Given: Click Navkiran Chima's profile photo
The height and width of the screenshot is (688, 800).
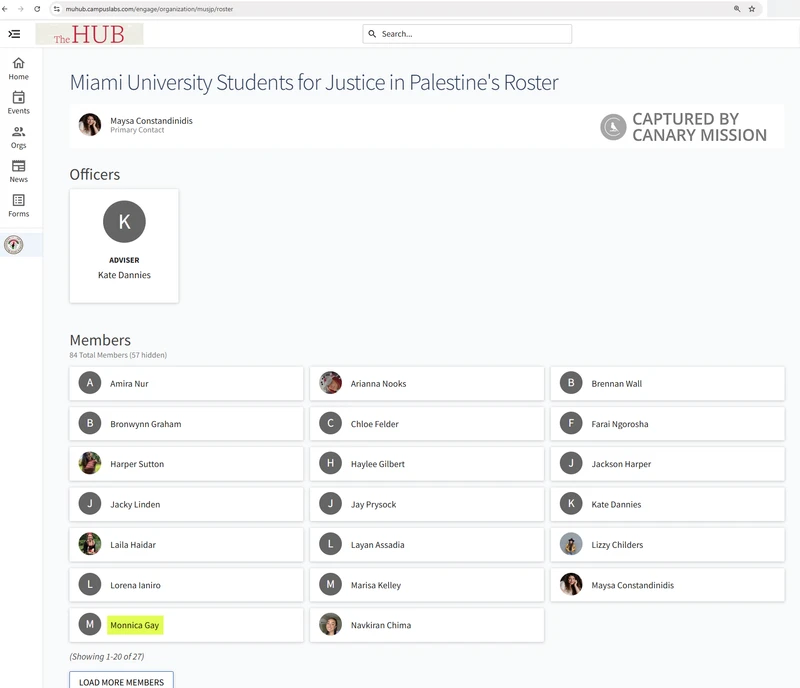Looking at the screenshot, I should point(331,624).
